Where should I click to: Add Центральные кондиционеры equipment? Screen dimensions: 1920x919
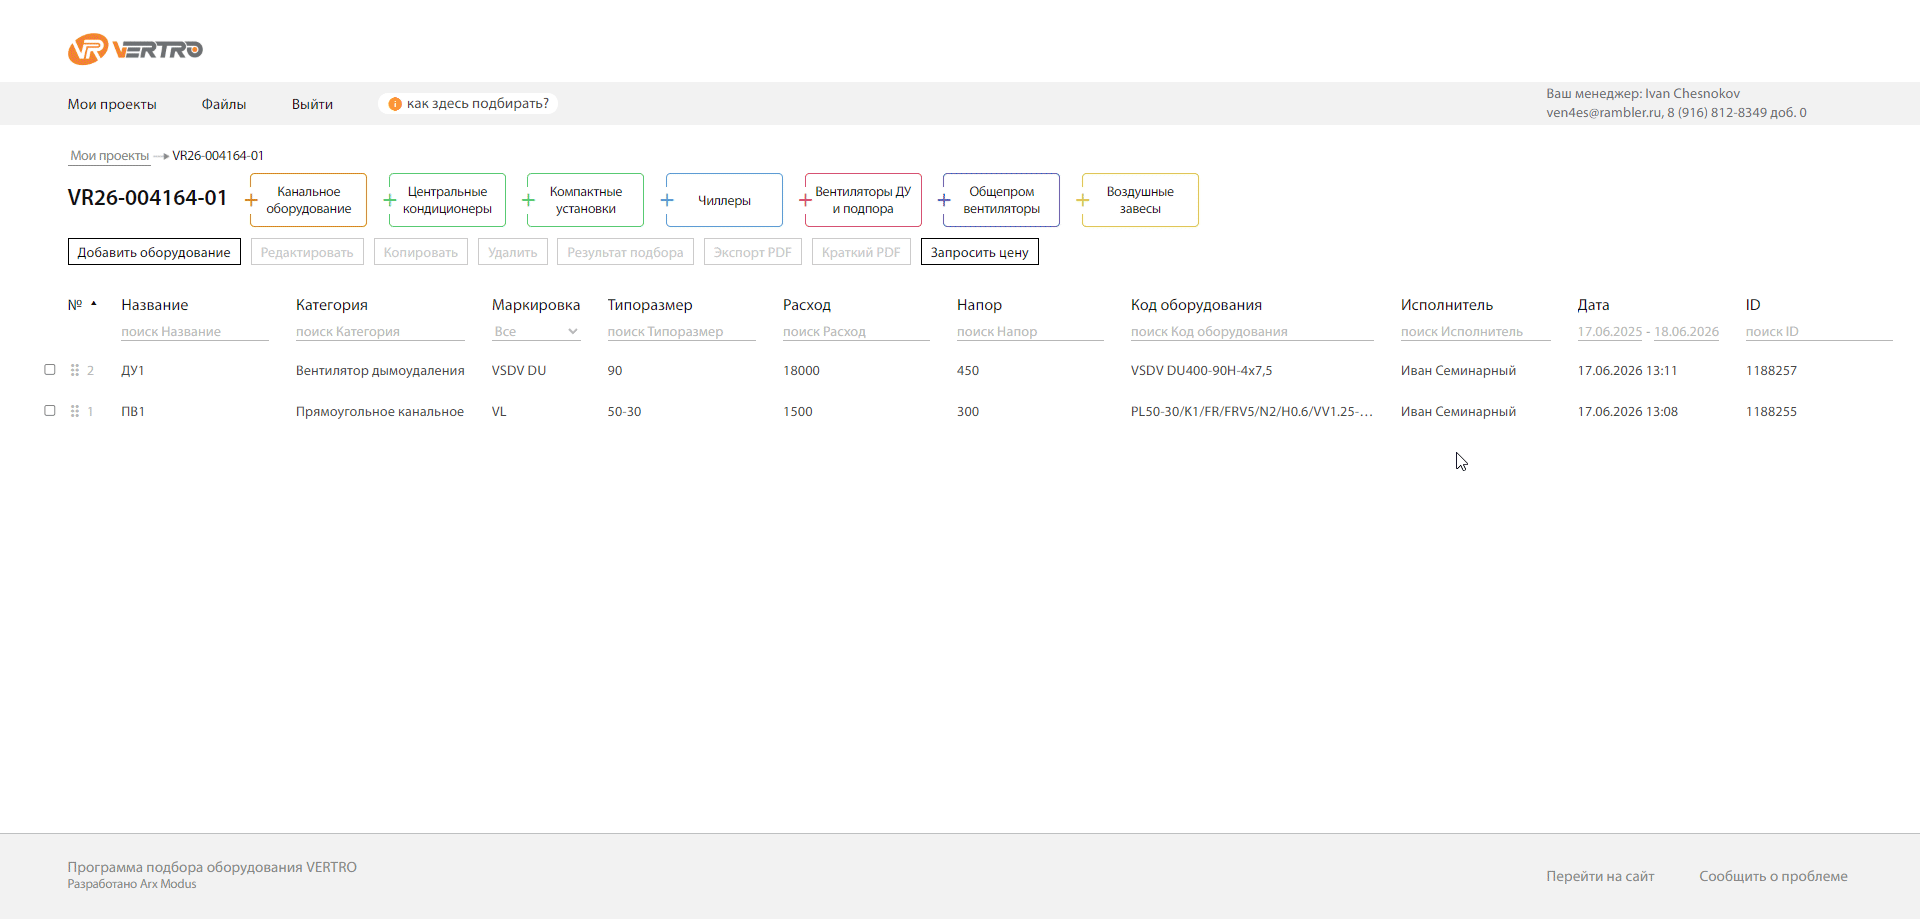click(447, 200)
